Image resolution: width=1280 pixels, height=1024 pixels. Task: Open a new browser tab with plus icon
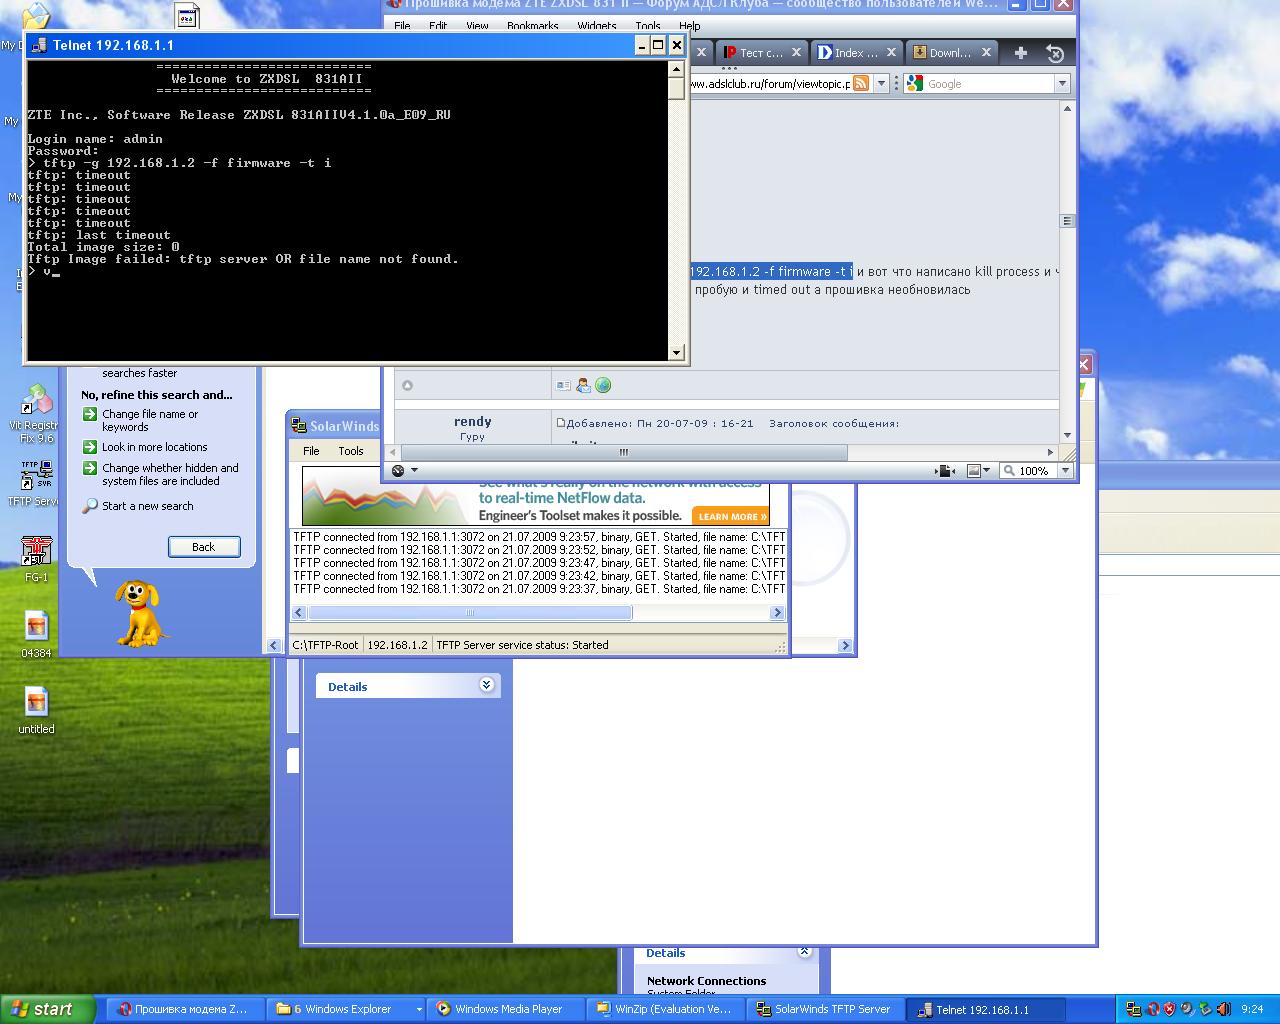[1020, 53]
